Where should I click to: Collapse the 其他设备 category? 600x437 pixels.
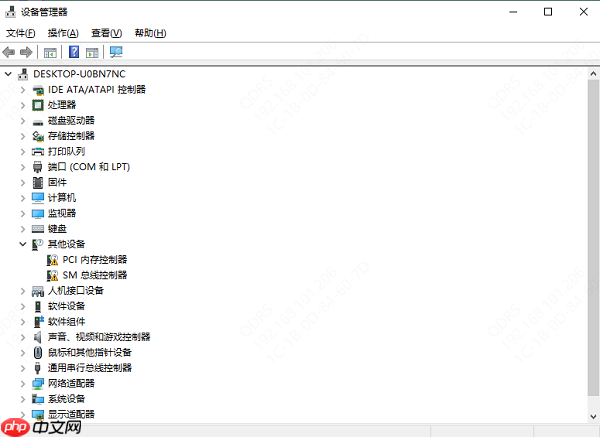click(23, 244)
